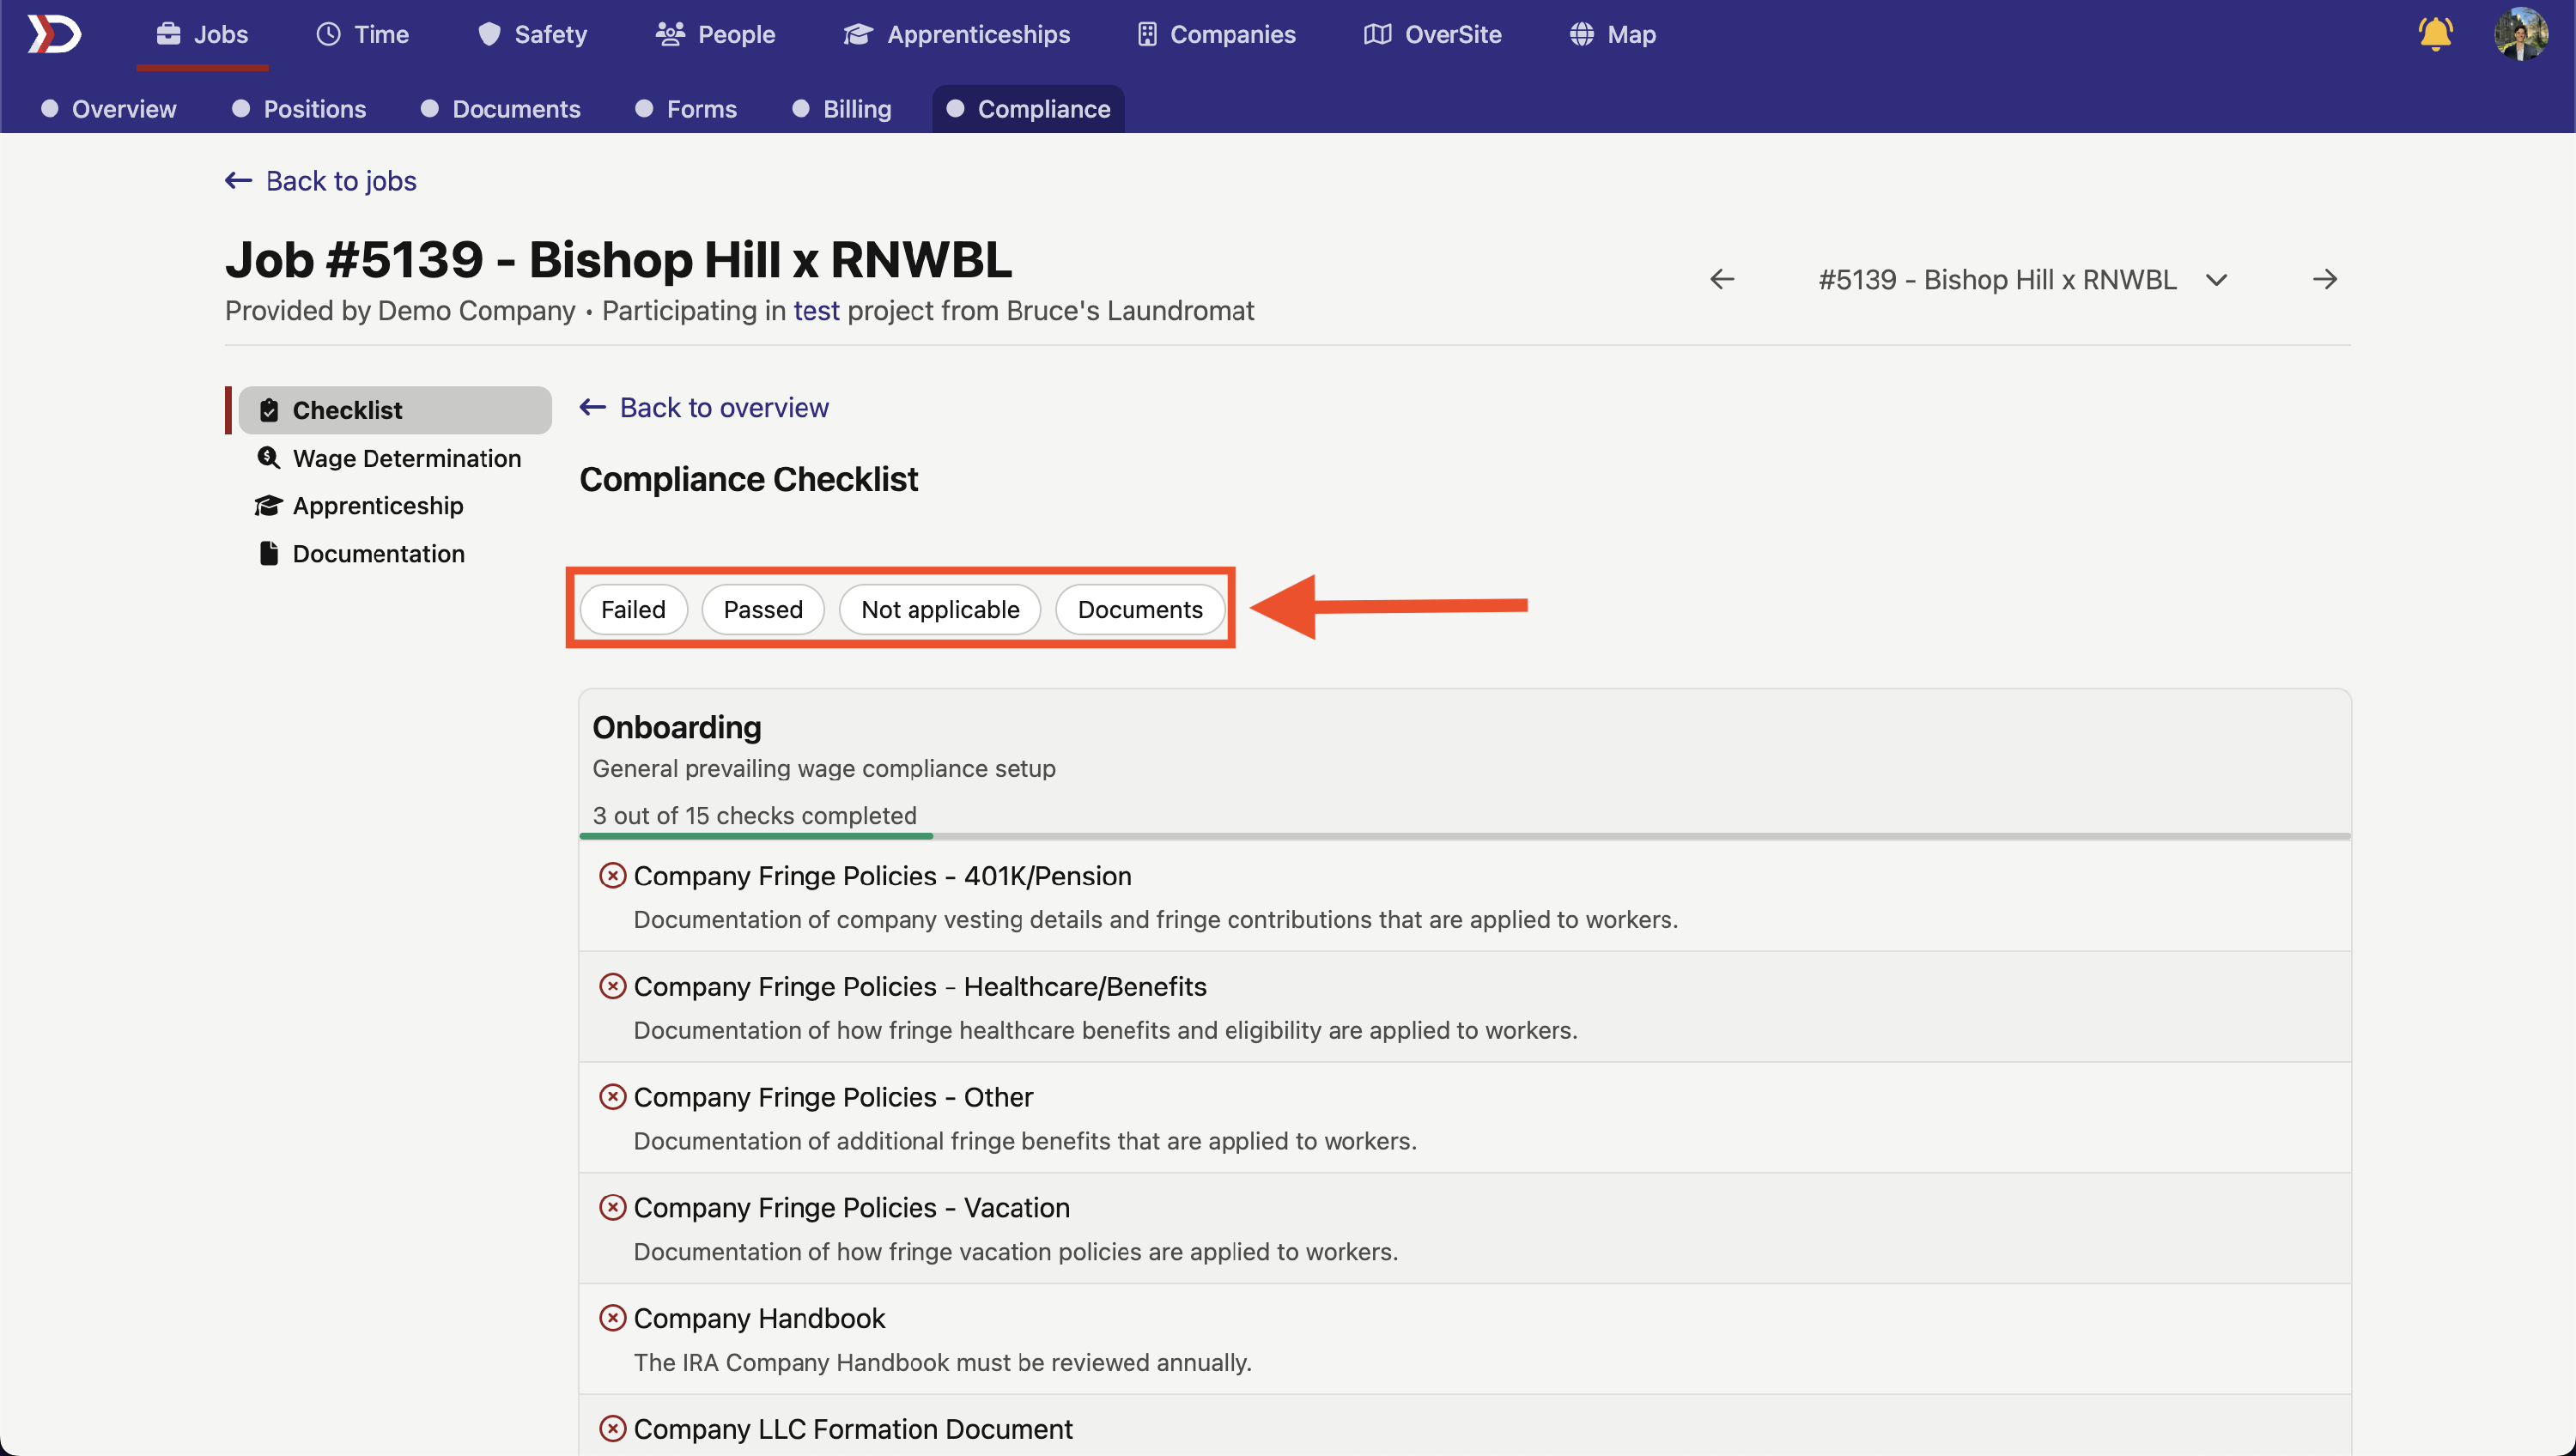Toggle the Failed filter chip
2576x1456 pixels.
(x=633, y=610)
